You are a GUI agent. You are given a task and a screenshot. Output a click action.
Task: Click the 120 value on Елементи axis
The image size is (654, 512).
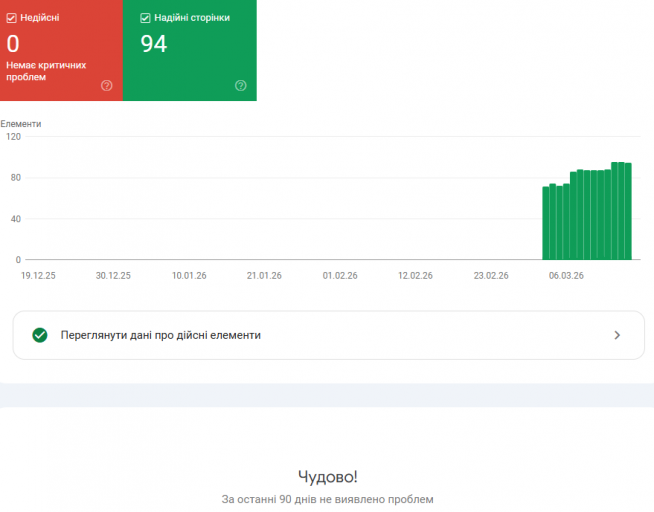[x=13, y=137]
